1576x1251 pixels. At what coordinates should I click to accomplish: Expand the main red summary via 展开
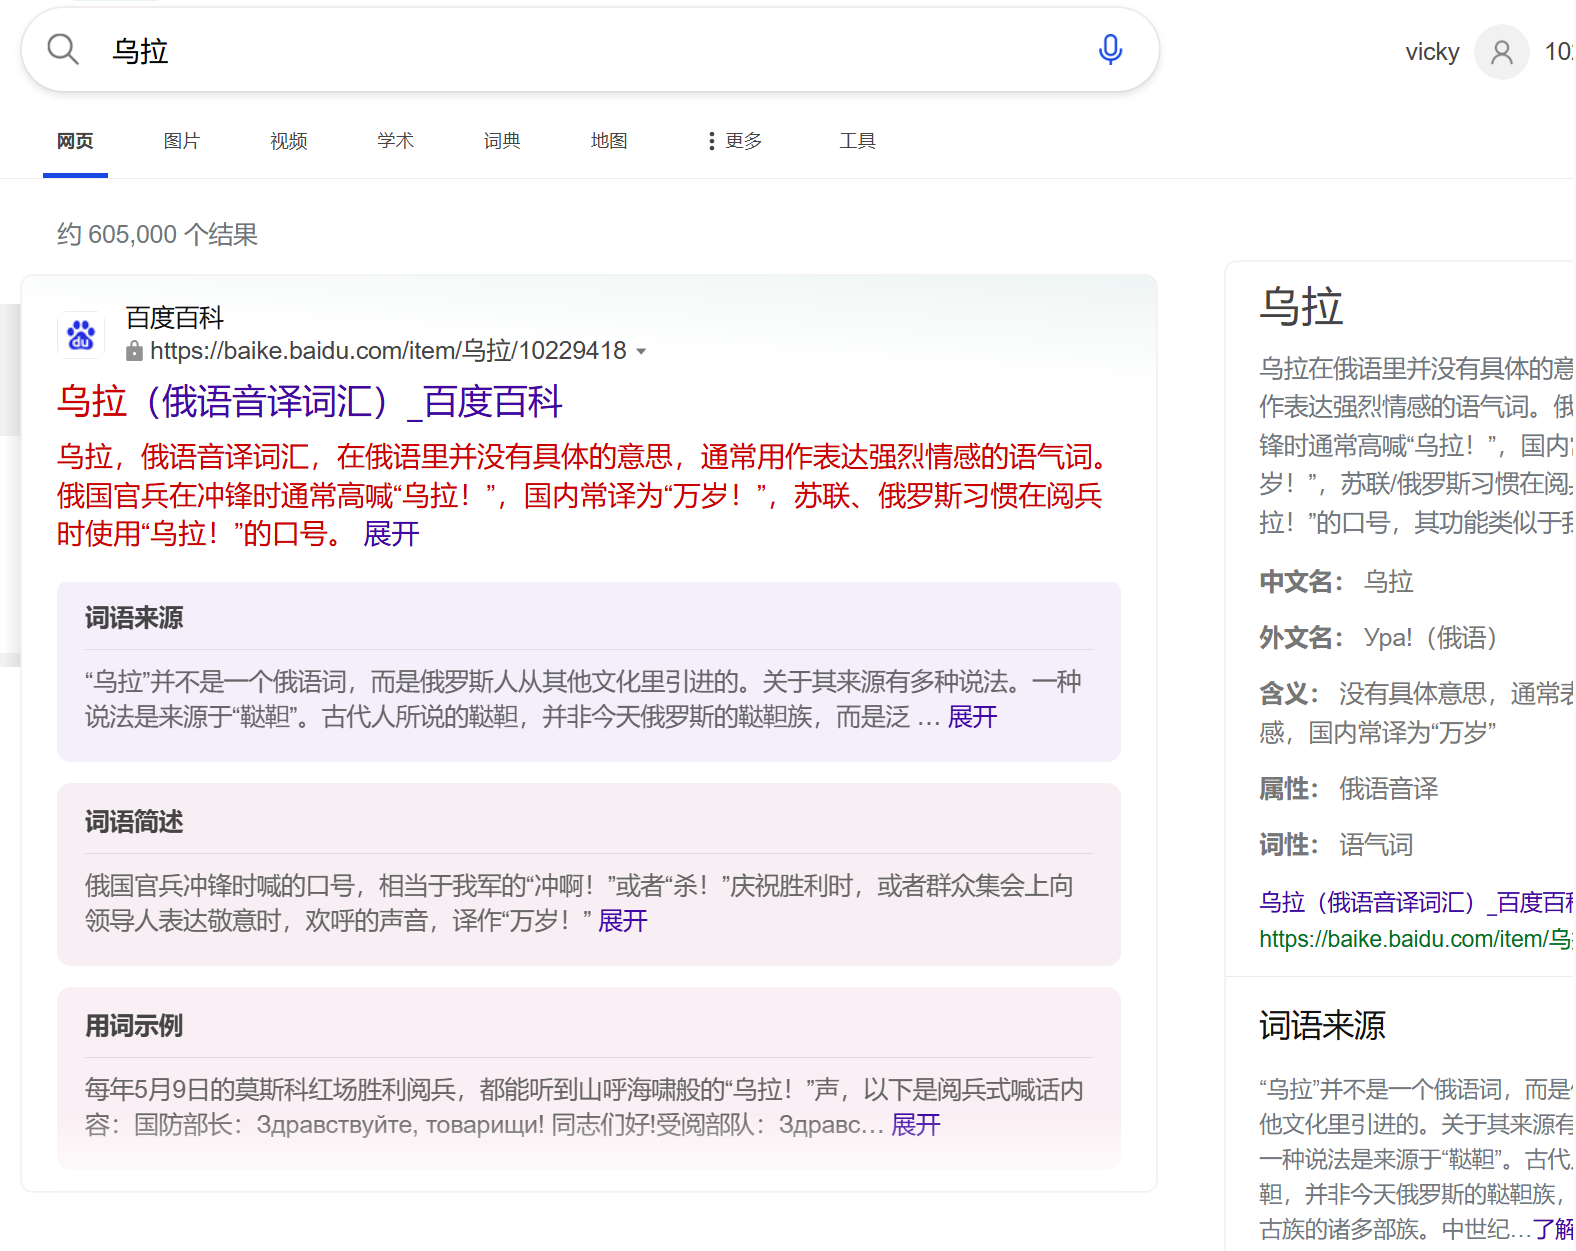point(391,534)
